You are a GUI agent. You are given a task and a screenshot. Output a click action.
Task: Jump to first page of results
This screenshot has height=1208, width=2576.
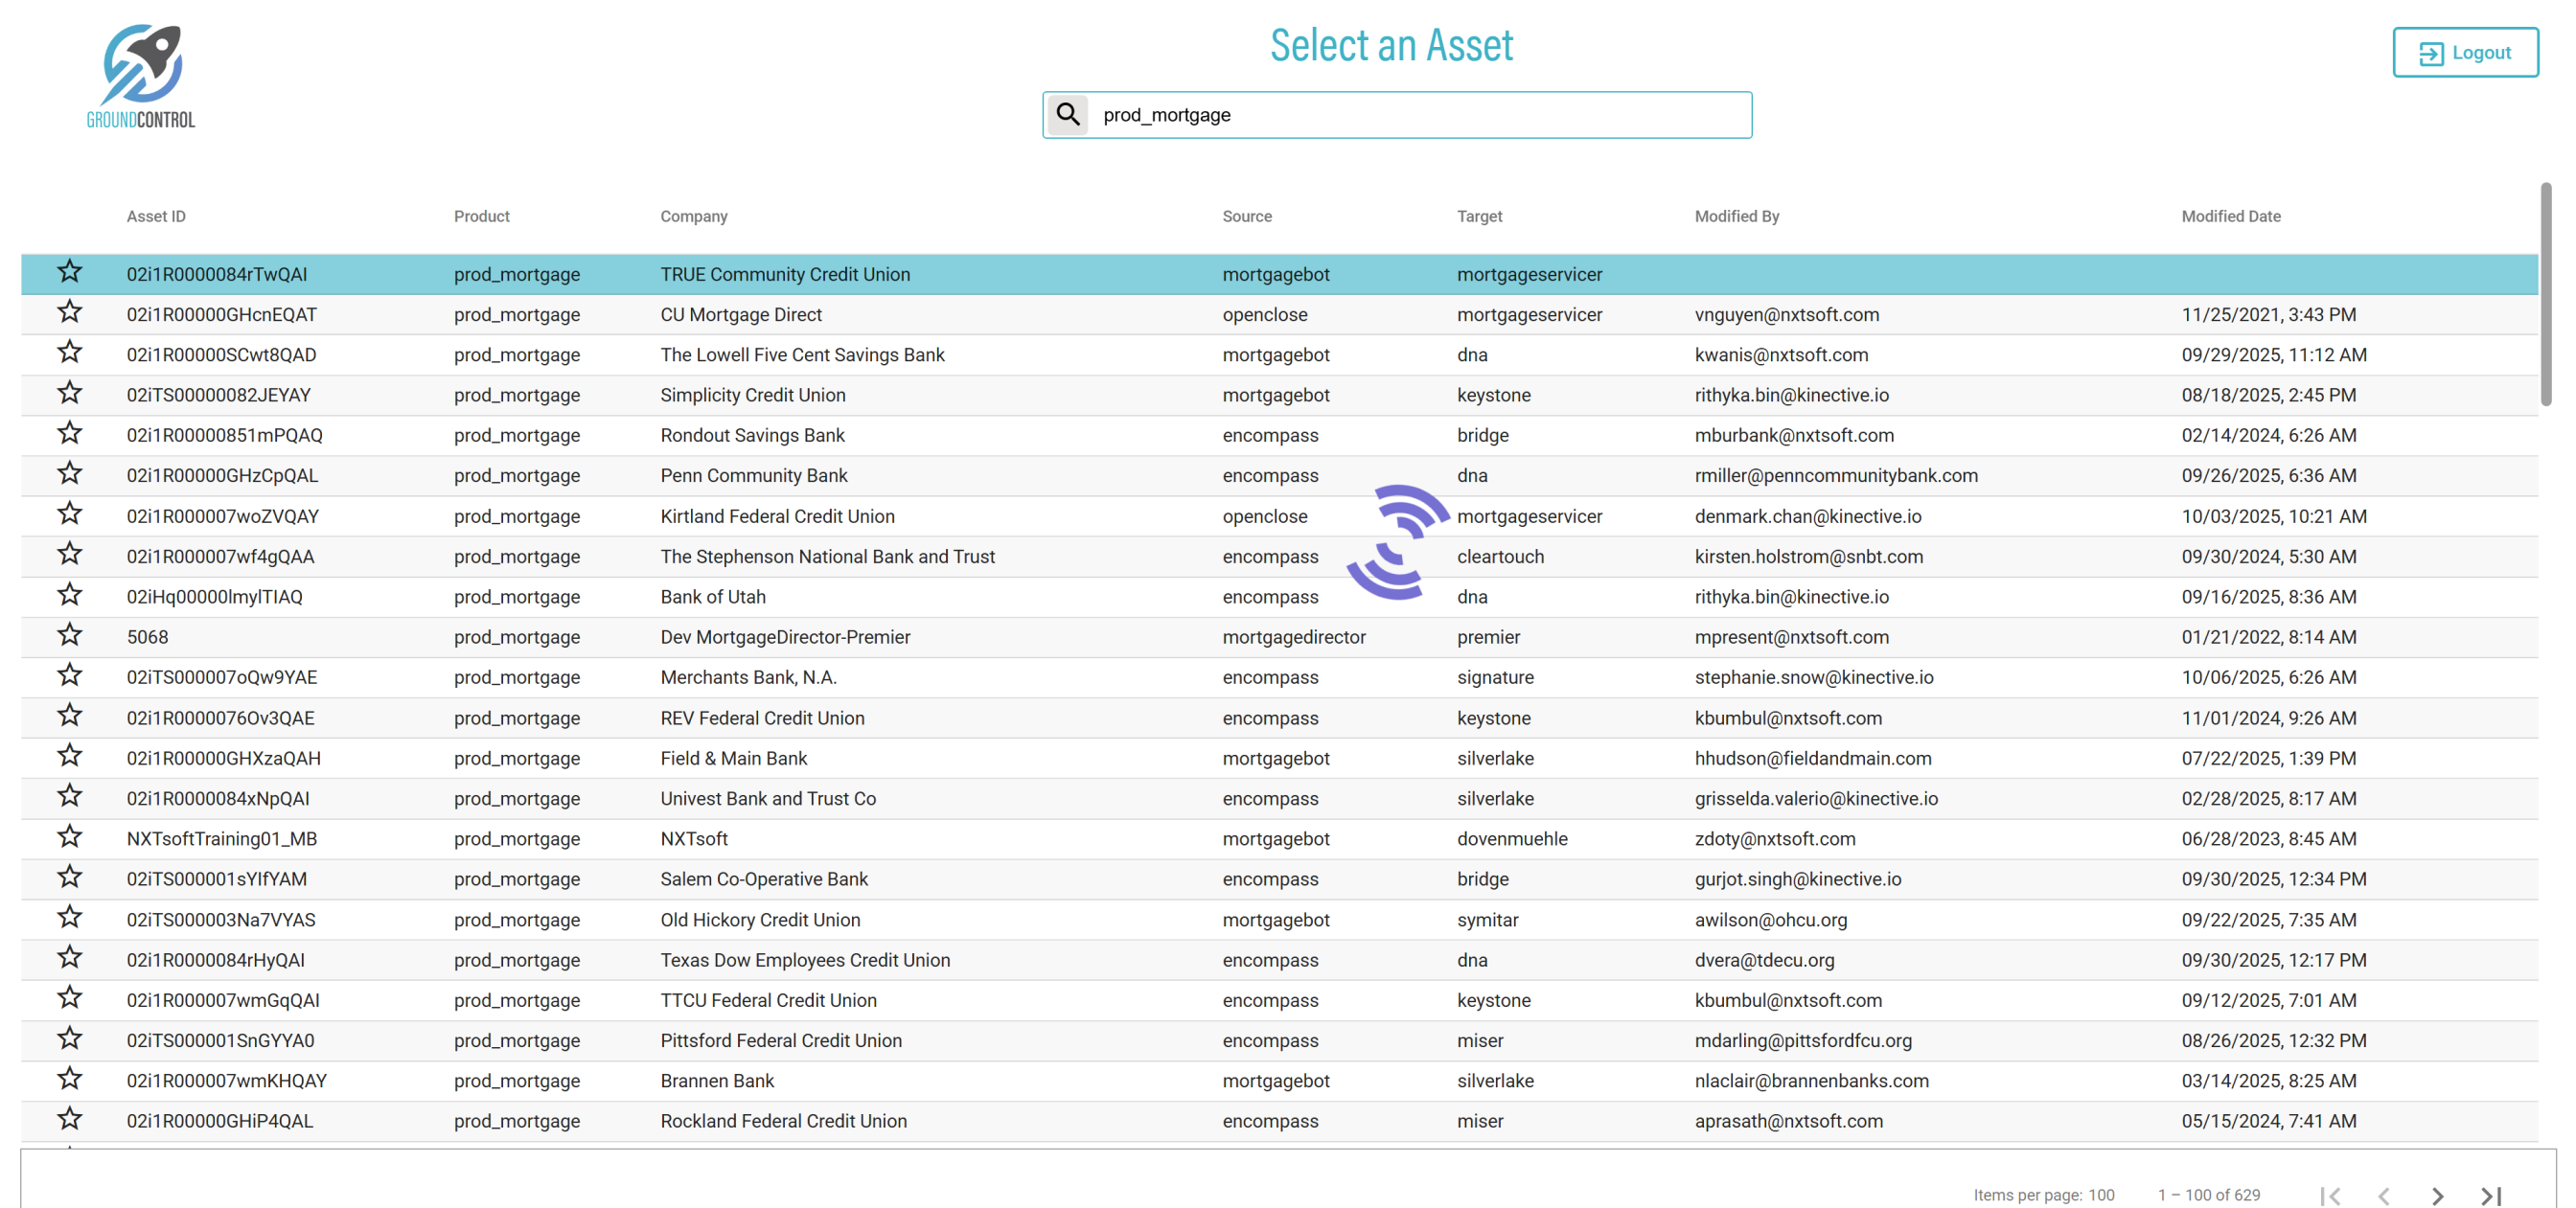[2330, 1195]
